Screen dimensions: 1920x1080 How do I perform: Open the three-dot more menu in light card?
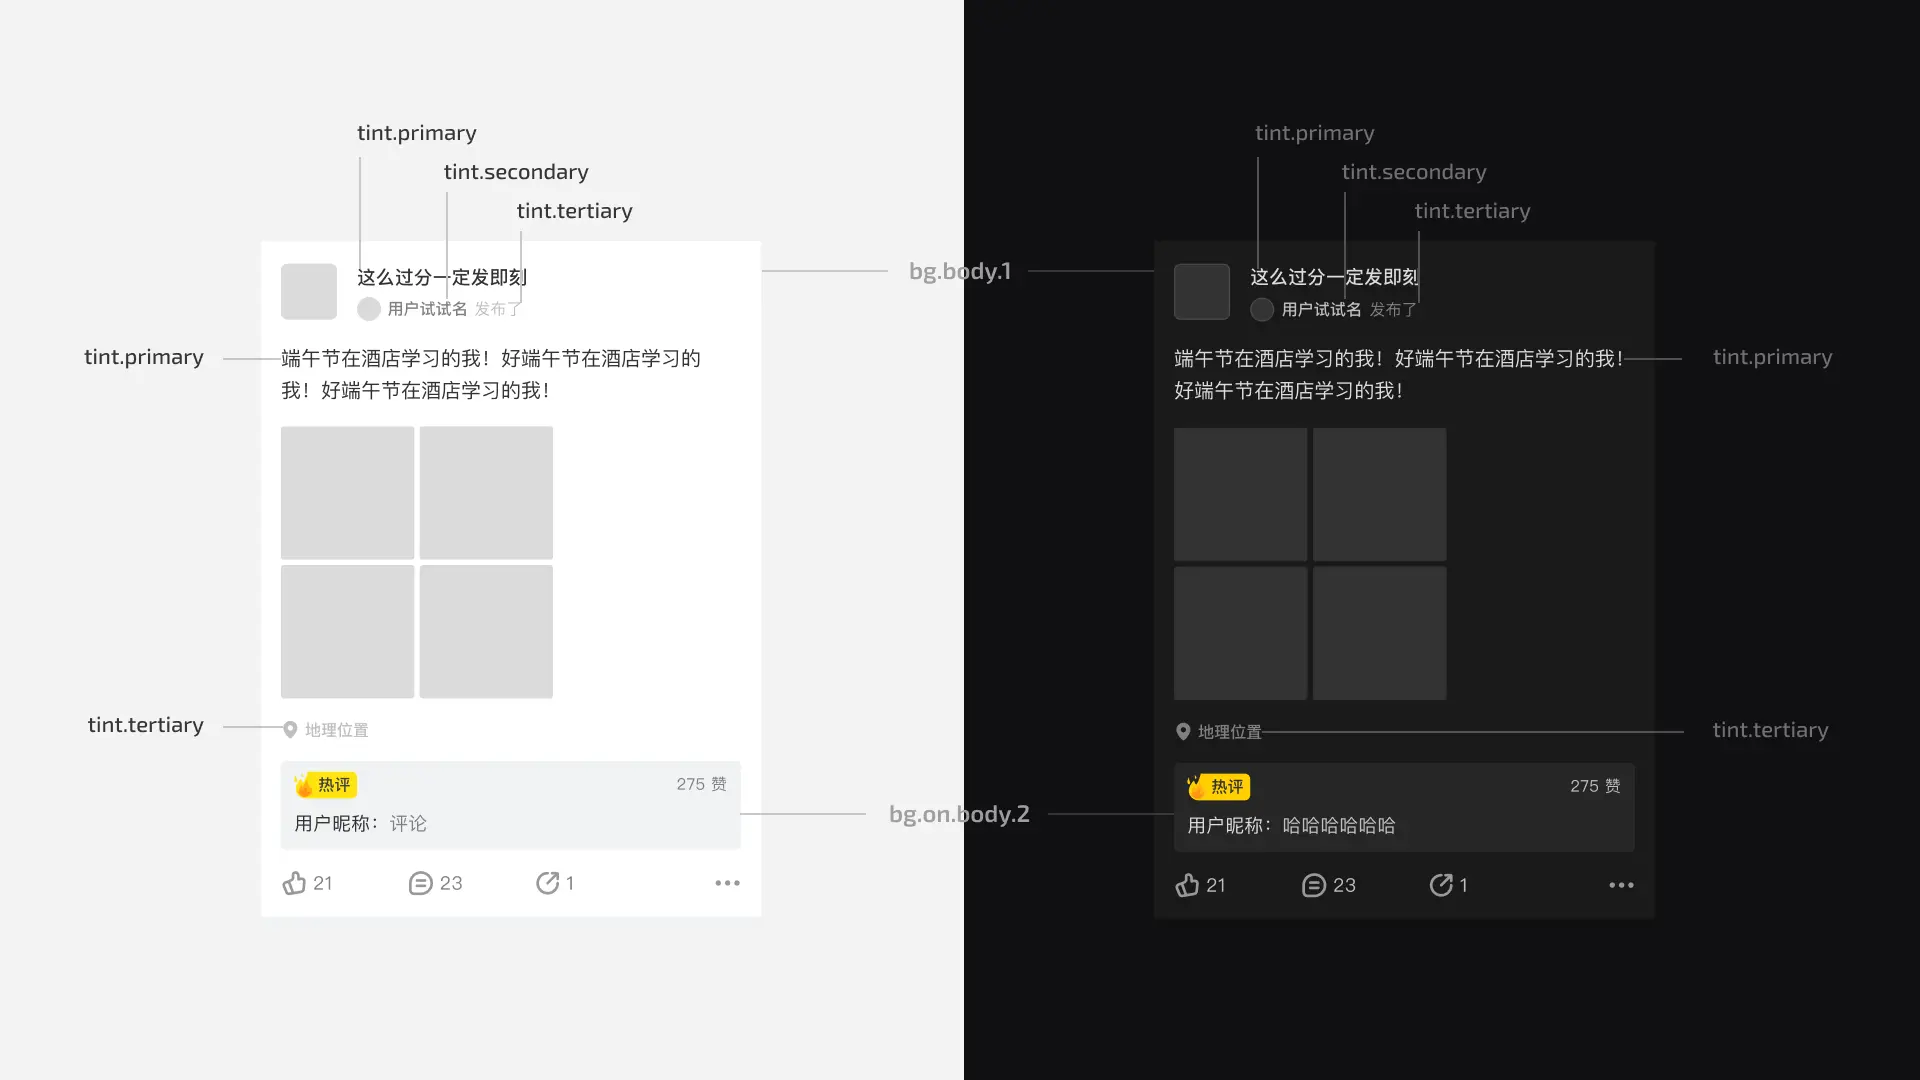(x=727, y=883)
